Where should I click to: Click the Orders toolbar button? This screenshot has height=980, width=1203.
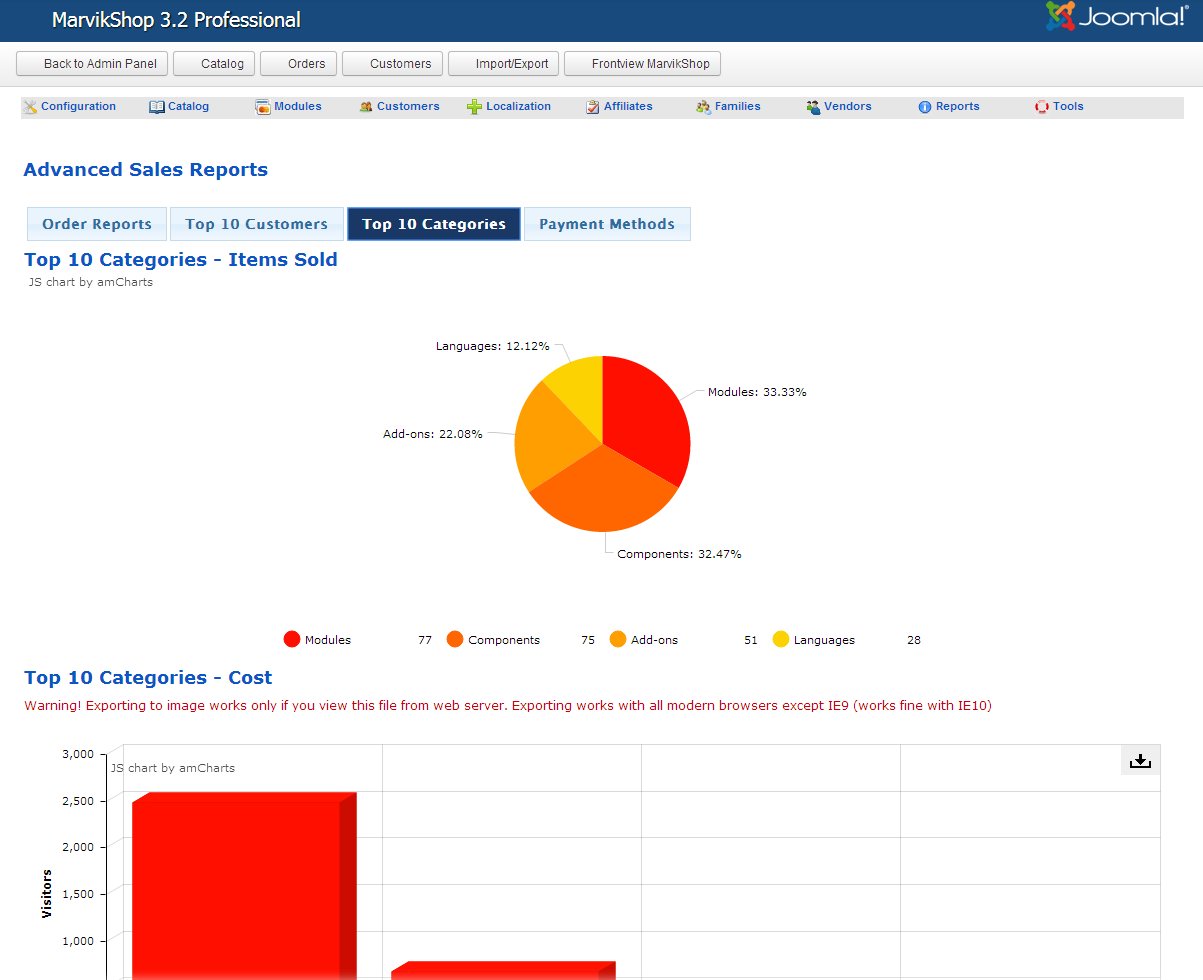(x=299, y=64)
